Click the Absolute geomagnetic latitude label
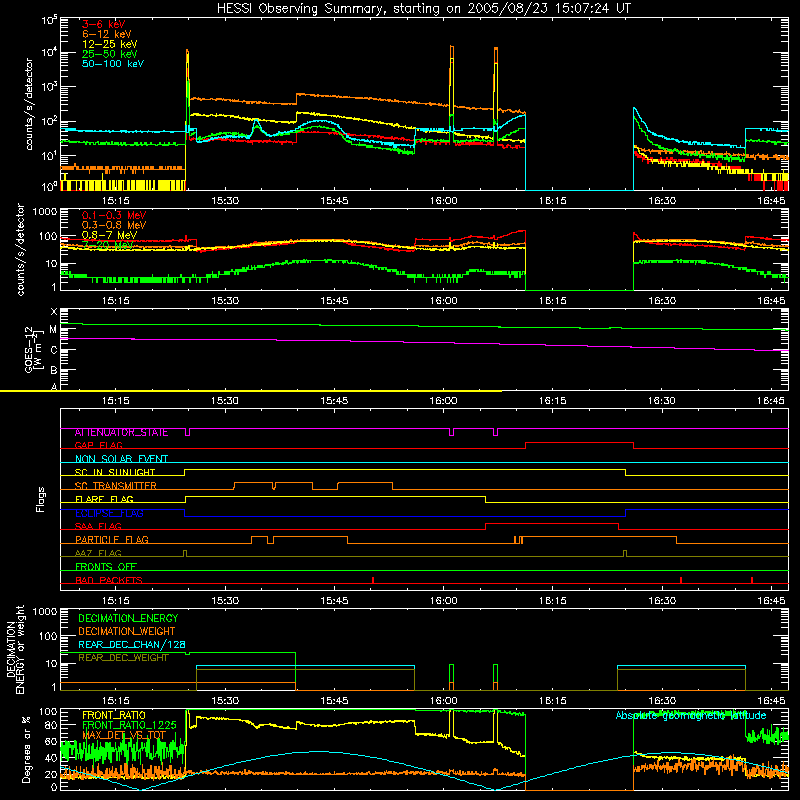The width and height of the screenshot is (800, 800). [691, 715]
